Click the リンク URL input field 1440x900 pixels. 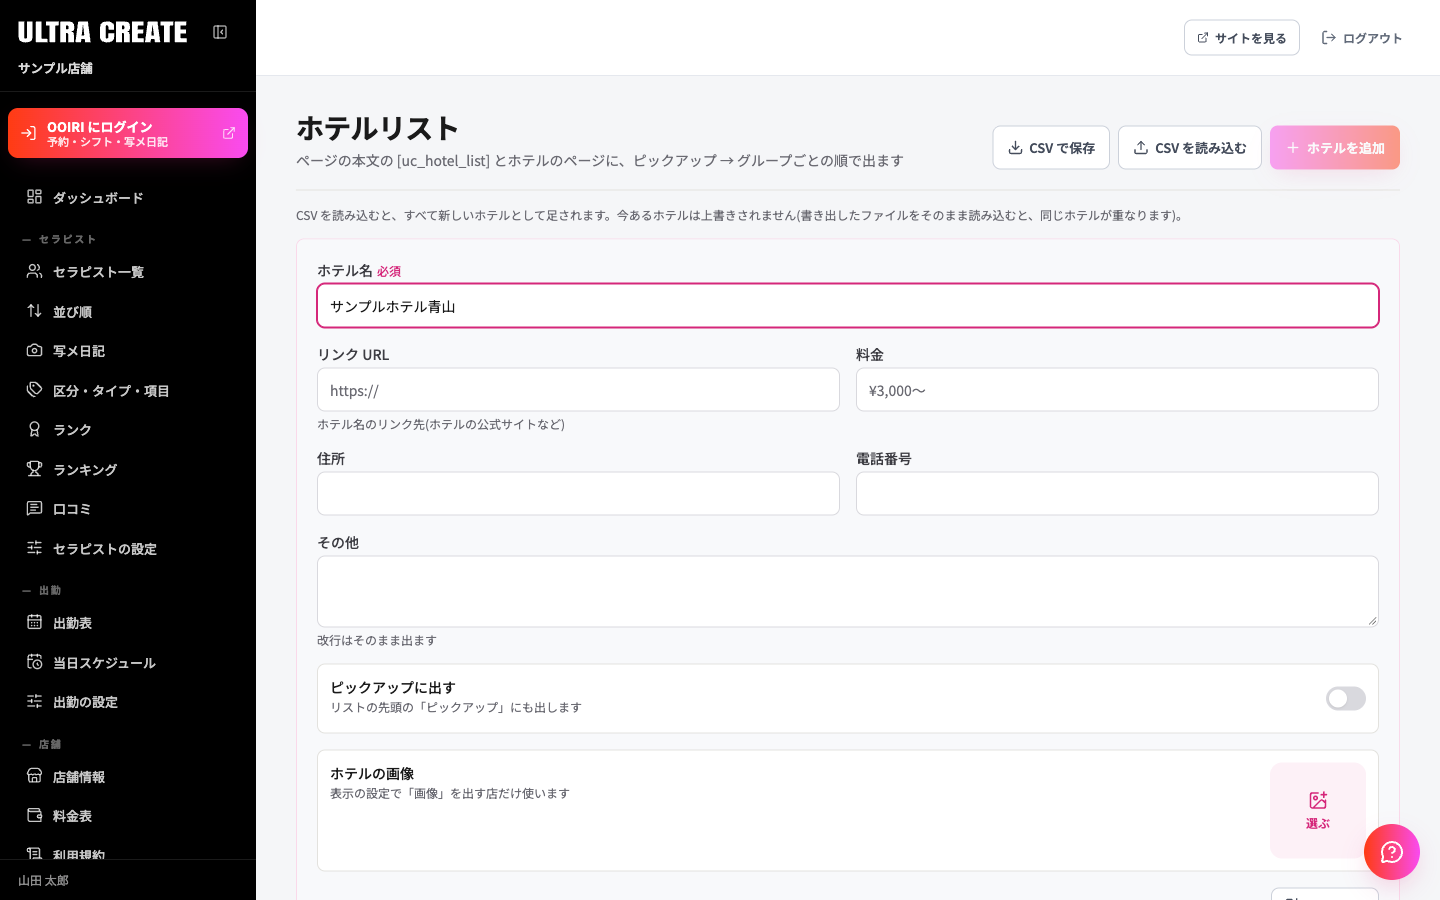click(x=578, y=390)
